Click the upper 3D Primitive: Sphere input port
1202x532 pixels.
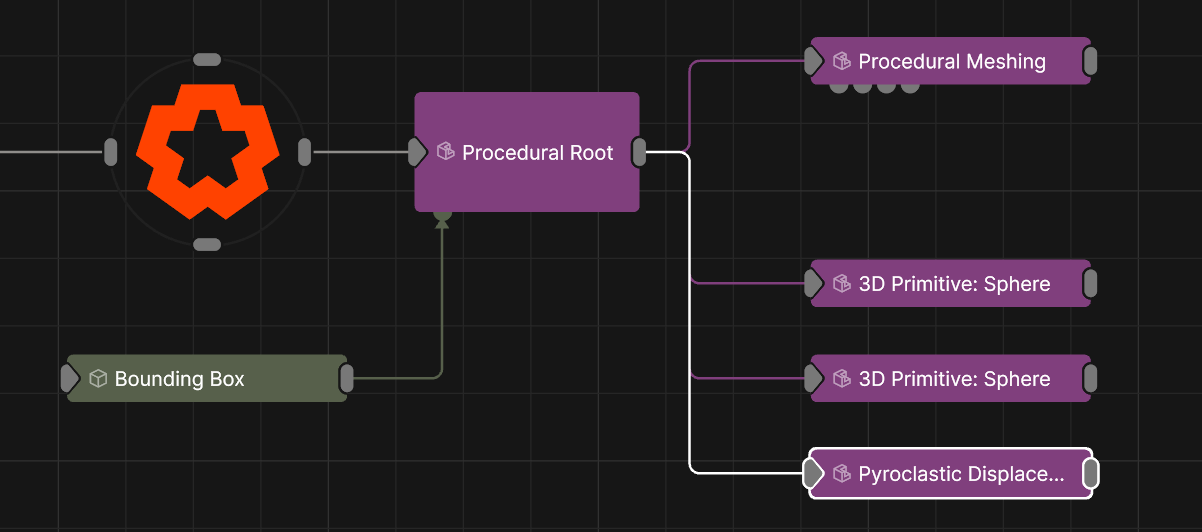click(x=814, y=284)
